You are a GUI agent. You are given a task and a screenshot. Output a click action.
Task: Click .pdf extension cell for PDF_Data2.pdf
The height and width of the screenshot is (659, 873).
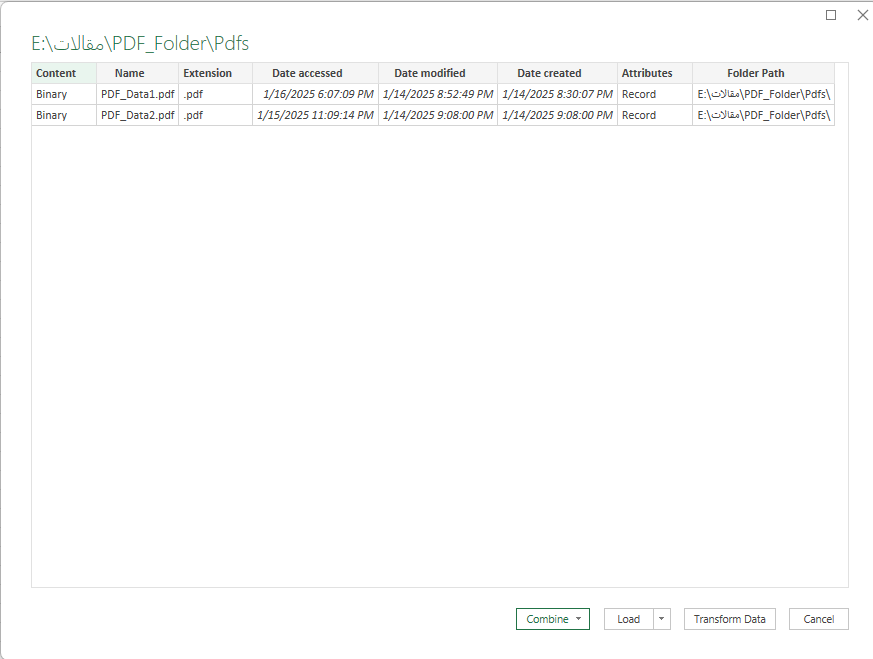click(x=215, y=115)
